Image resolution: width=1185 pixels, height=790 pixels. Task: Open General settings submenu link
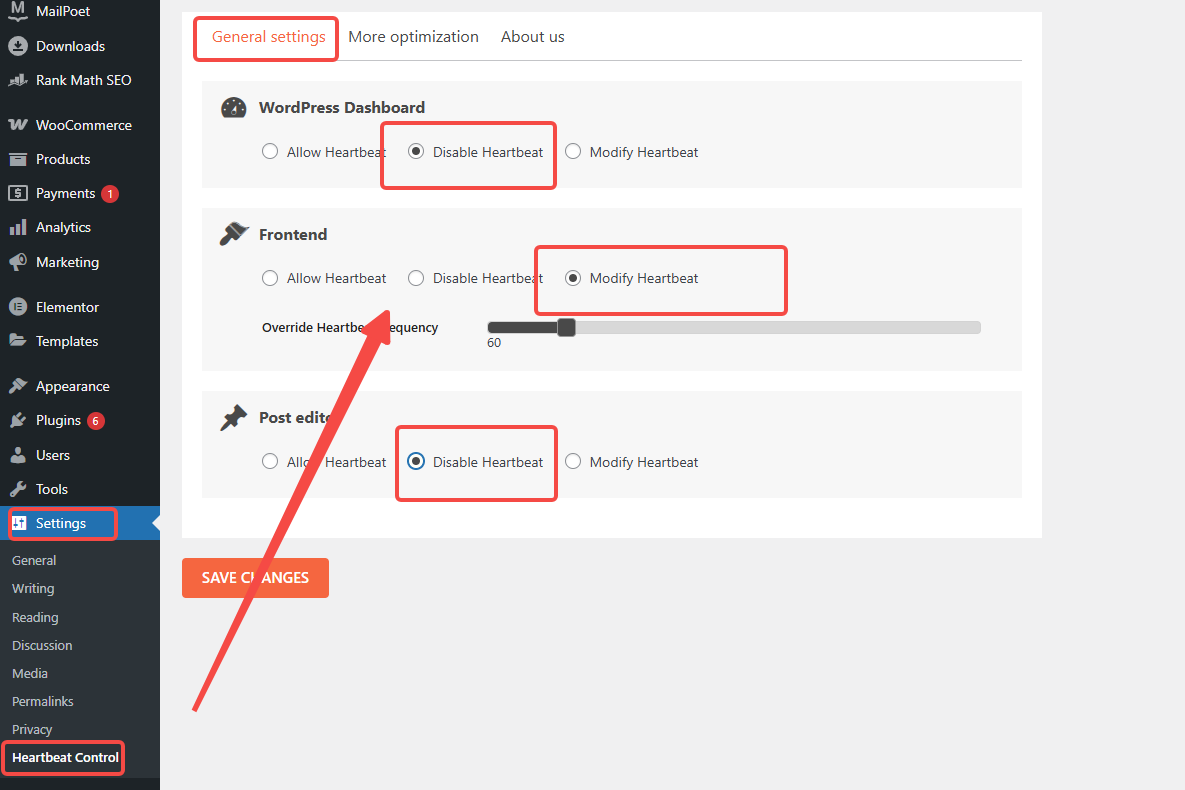34,560
